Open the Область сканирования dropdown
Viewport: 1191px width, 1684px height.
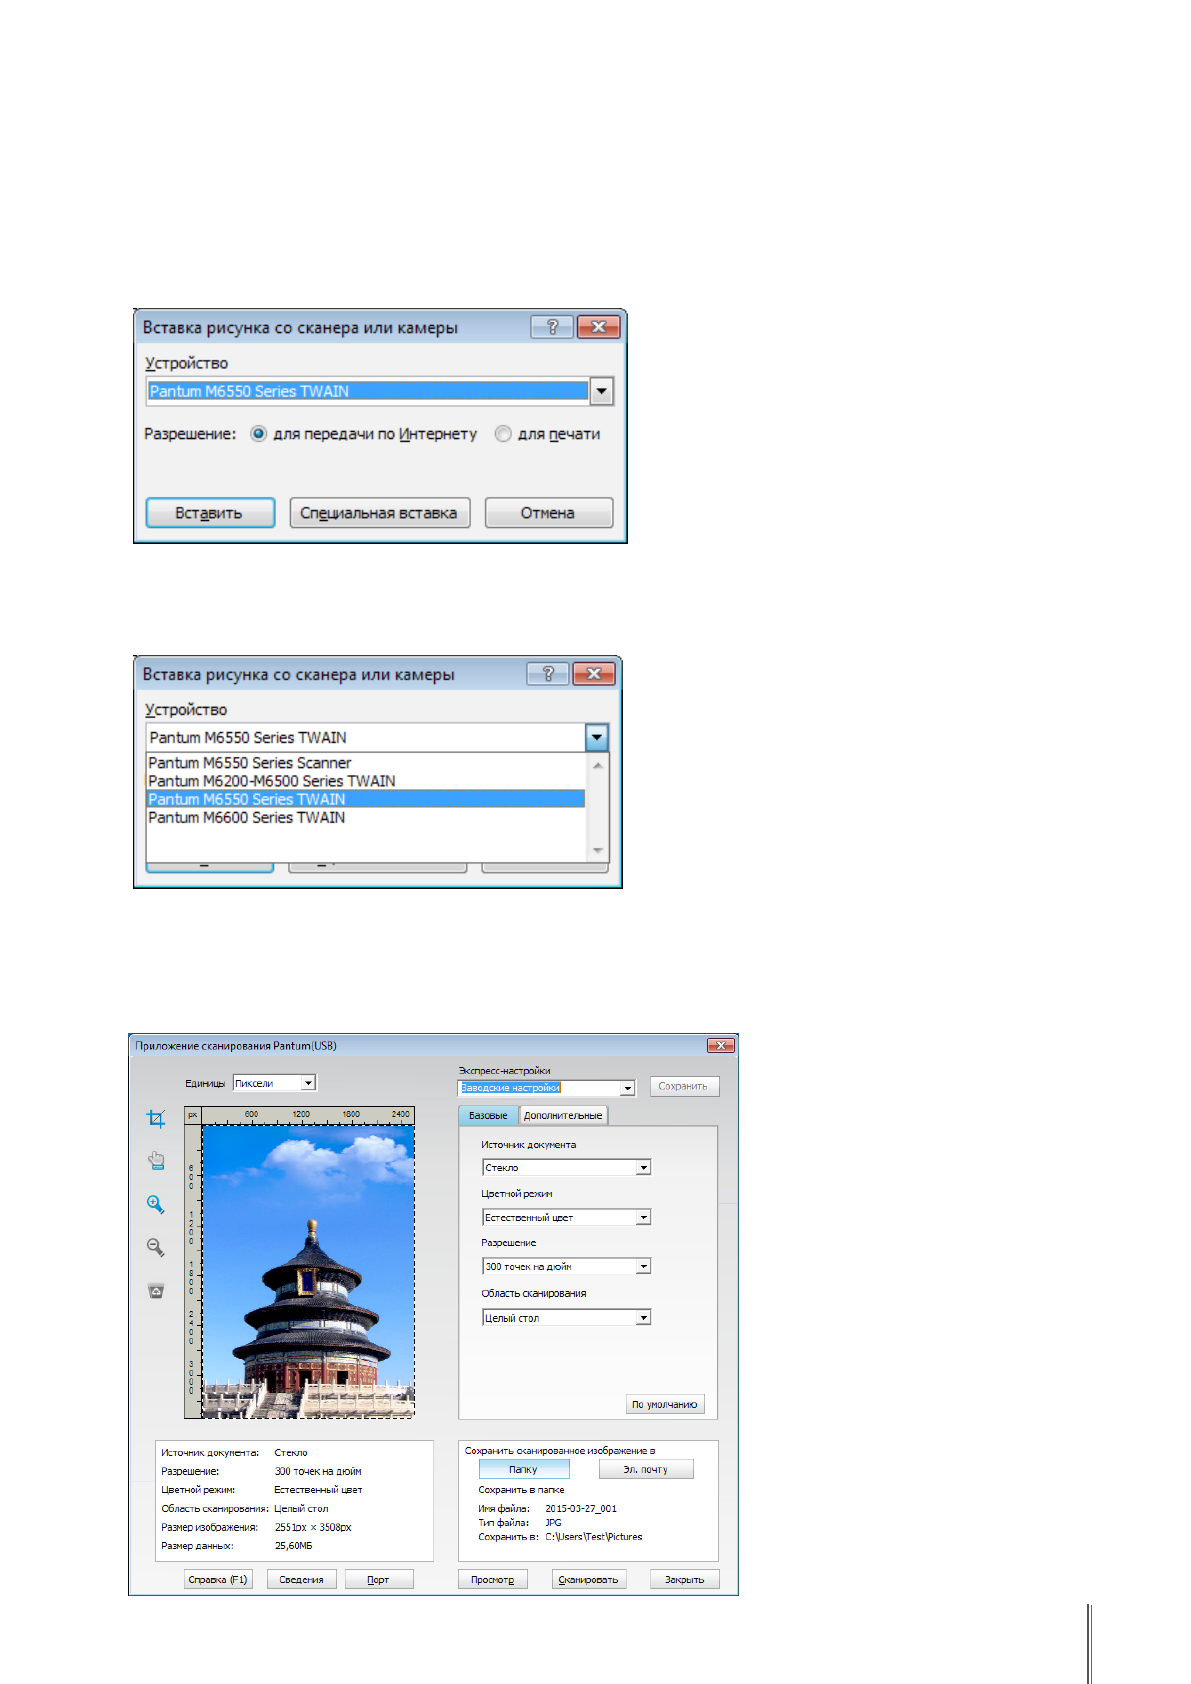click(x=643, y=1318)
